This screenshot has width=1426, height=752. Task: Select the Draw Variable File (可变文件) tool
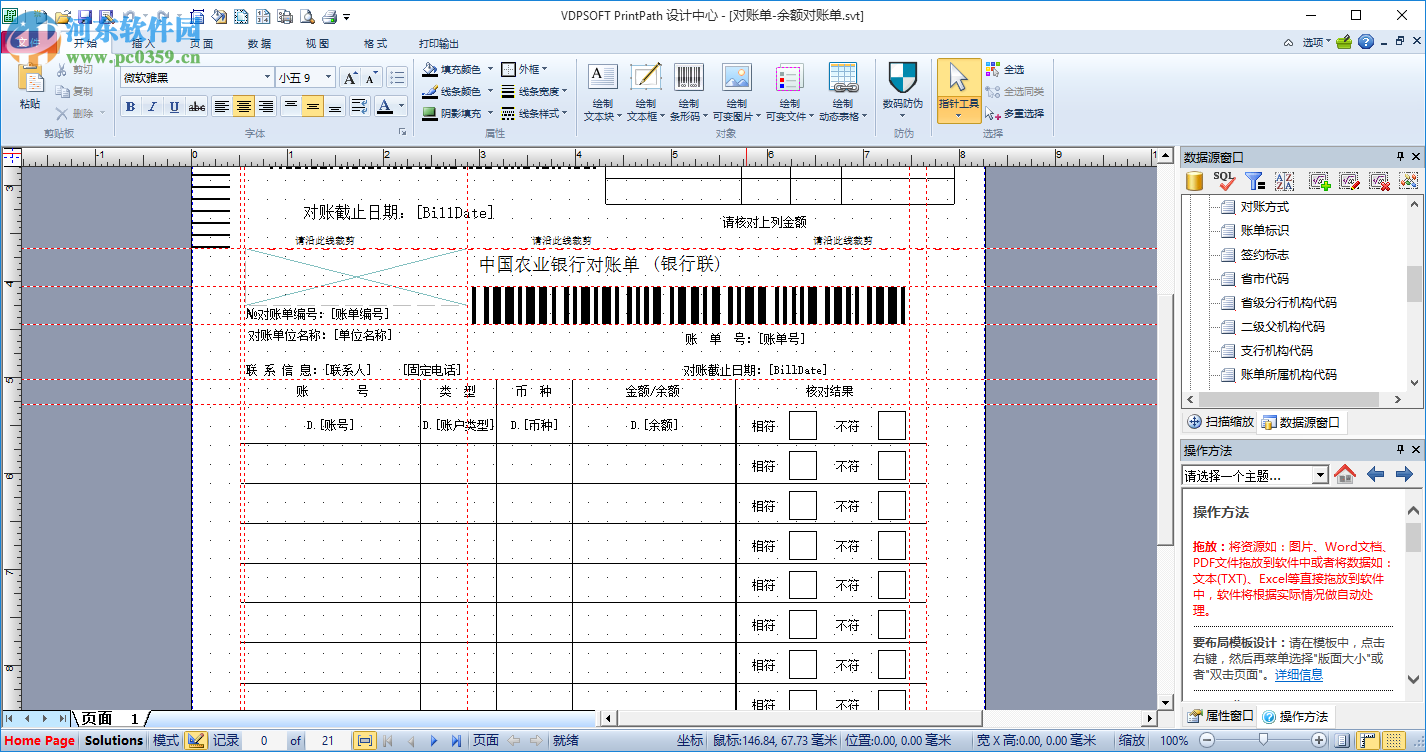pos(789,92)
